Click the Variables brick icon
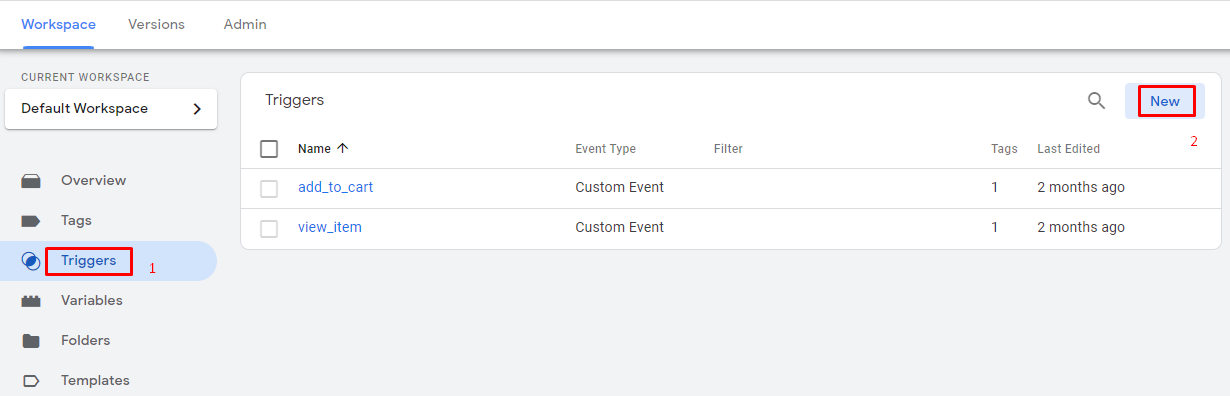 (x=31, y=301)
